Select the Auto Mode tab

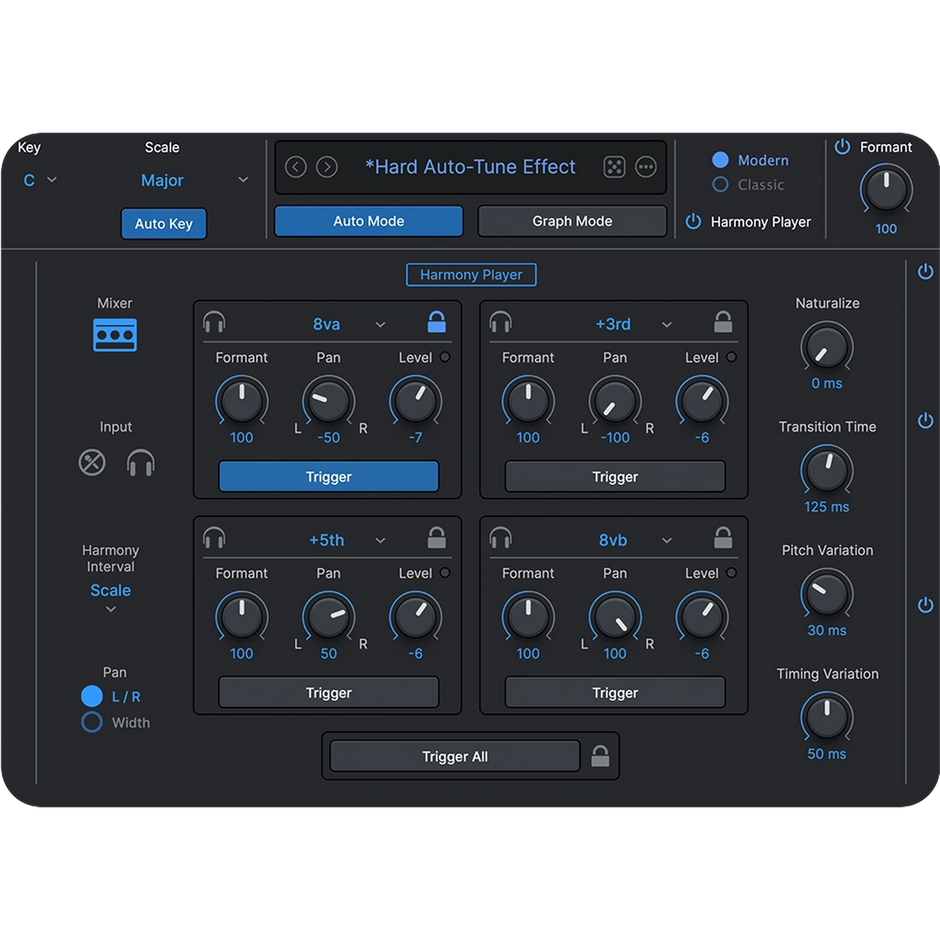(x=368, y=220)
